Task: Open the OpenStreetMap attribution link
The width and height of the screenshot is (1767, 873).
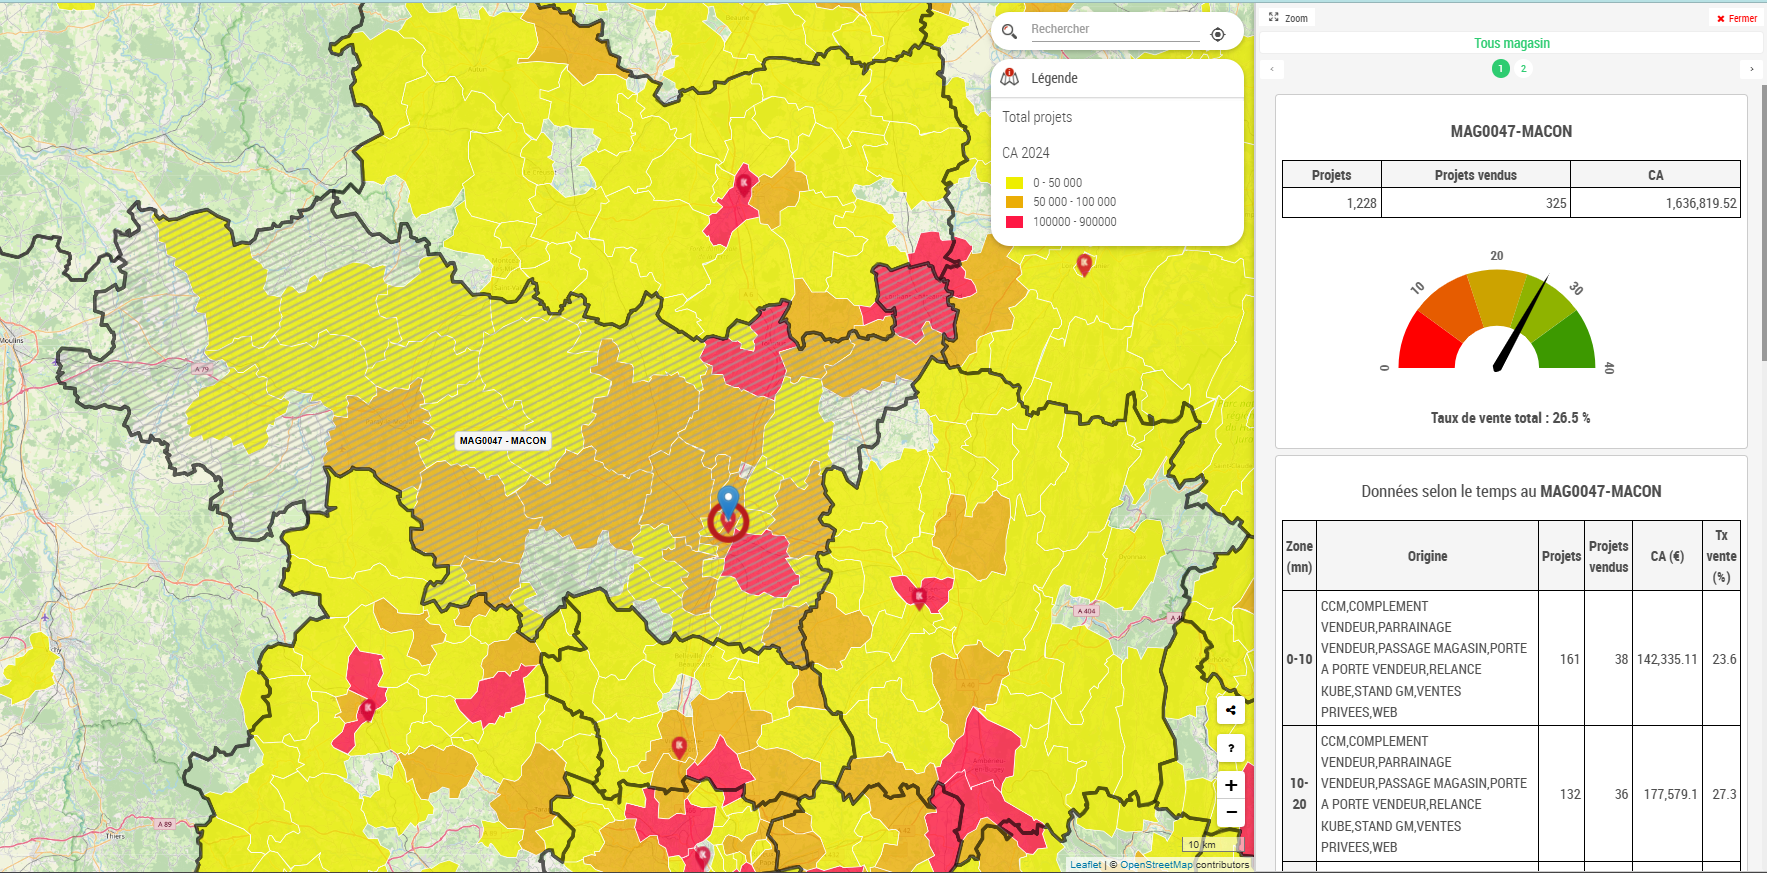Action: (1156, 865)
